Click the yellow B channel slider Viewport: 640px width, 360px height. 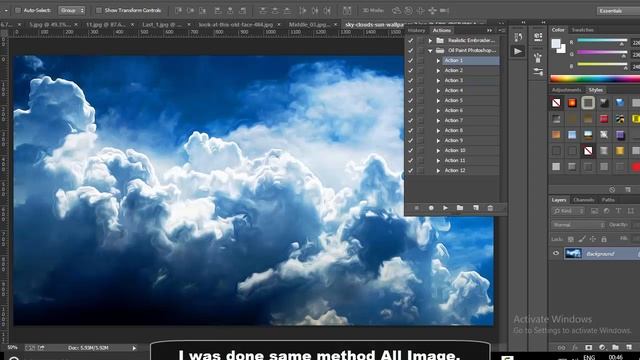(602, 64)
